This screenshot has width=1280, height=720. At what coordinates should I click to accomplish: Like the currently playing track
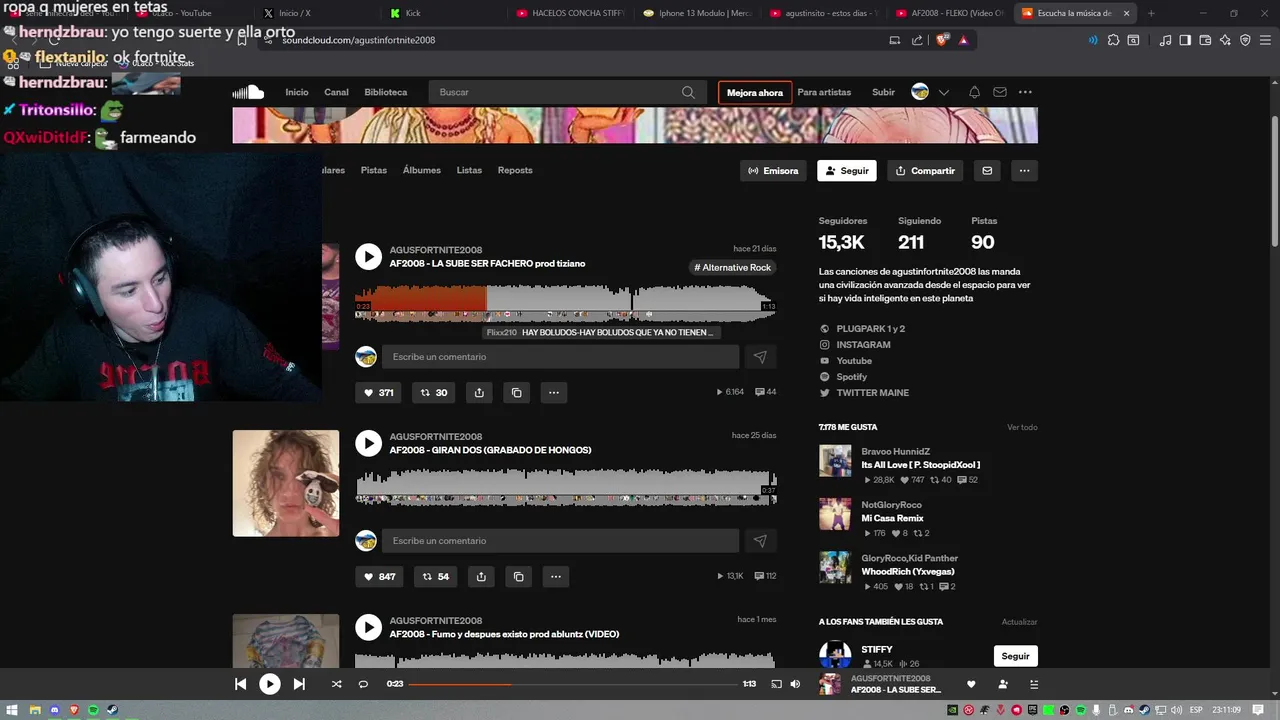[971, 684]
